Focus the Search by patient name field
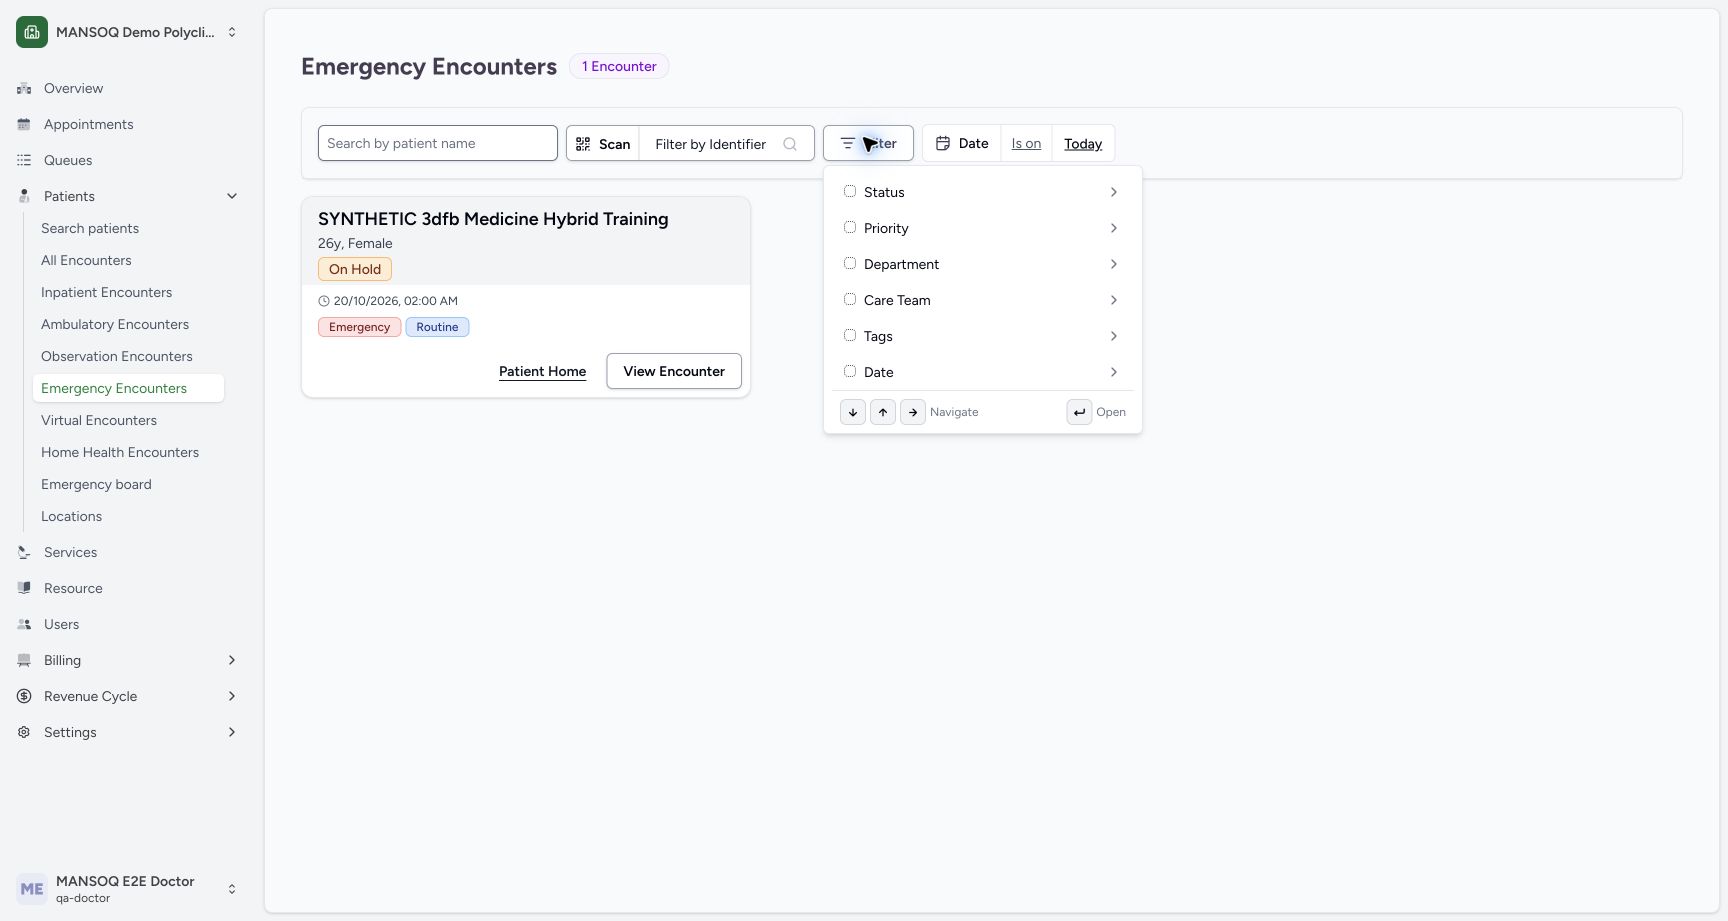This screenshot has height=921, width=1728. 438,143
